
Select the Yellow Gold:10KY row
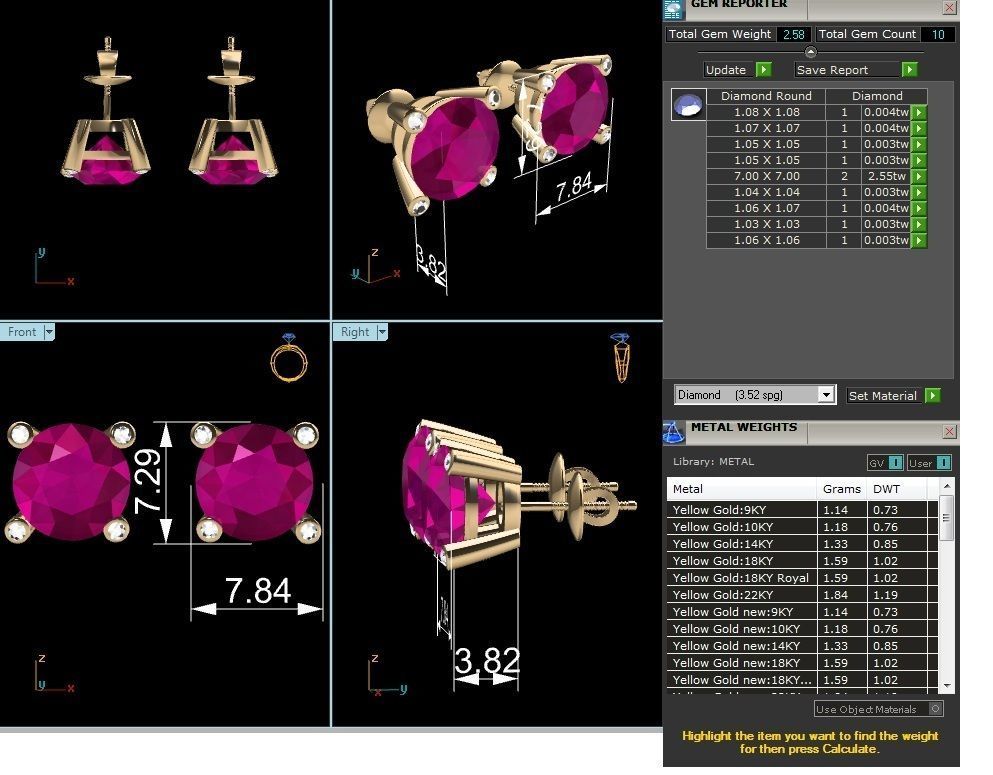(802, 527)
